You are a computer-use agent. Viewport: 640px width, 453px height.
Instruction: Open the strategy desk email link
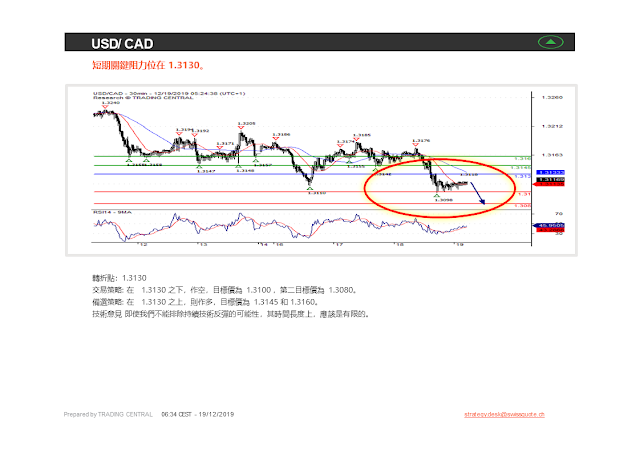(x=504, y=414)
